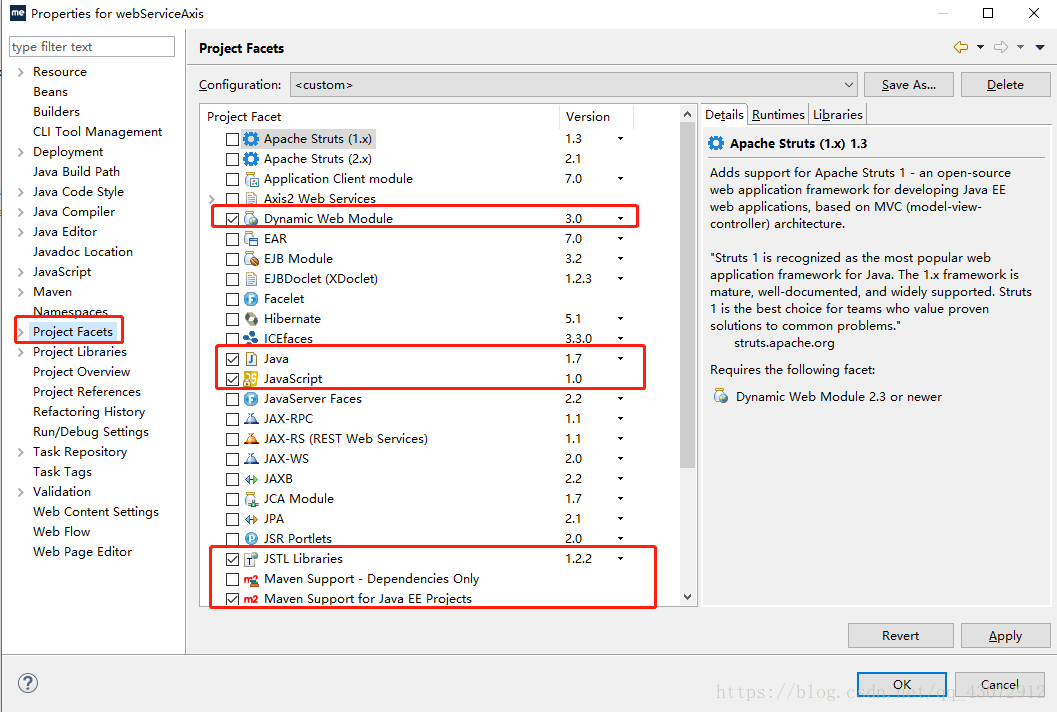
Task: Select Project References in the sidebar
Action: (x=87, y=392)
